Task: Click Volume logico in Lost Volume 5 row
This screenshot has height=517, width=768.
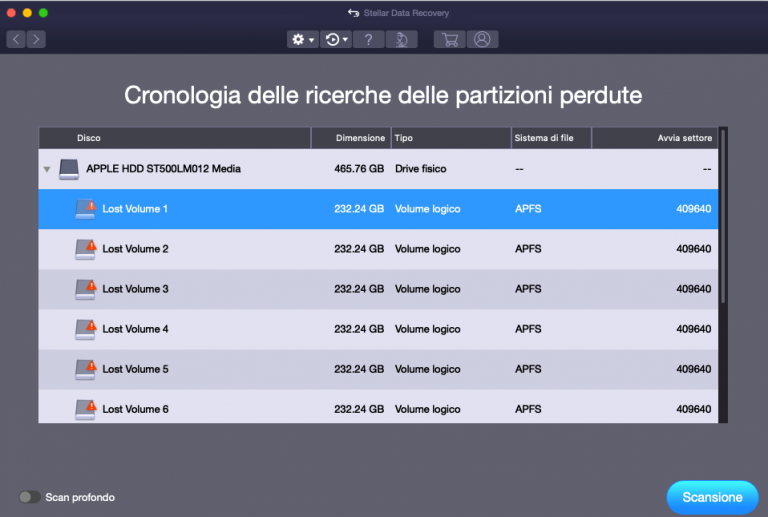Action: (428, 370)
